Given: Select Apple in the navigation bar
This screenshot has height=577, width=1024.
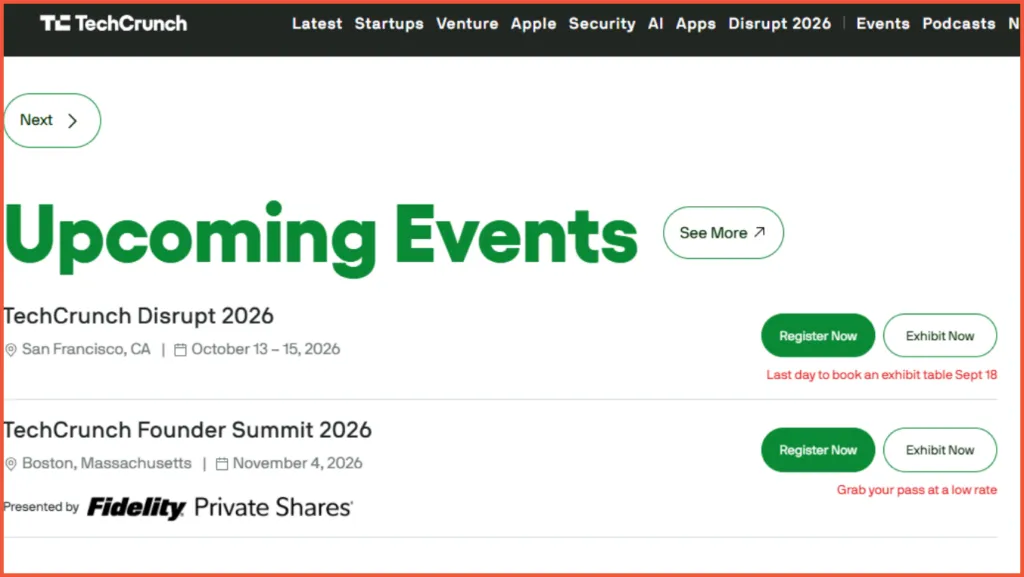Looking at the screenshot, I should click(x=533, y=23).
